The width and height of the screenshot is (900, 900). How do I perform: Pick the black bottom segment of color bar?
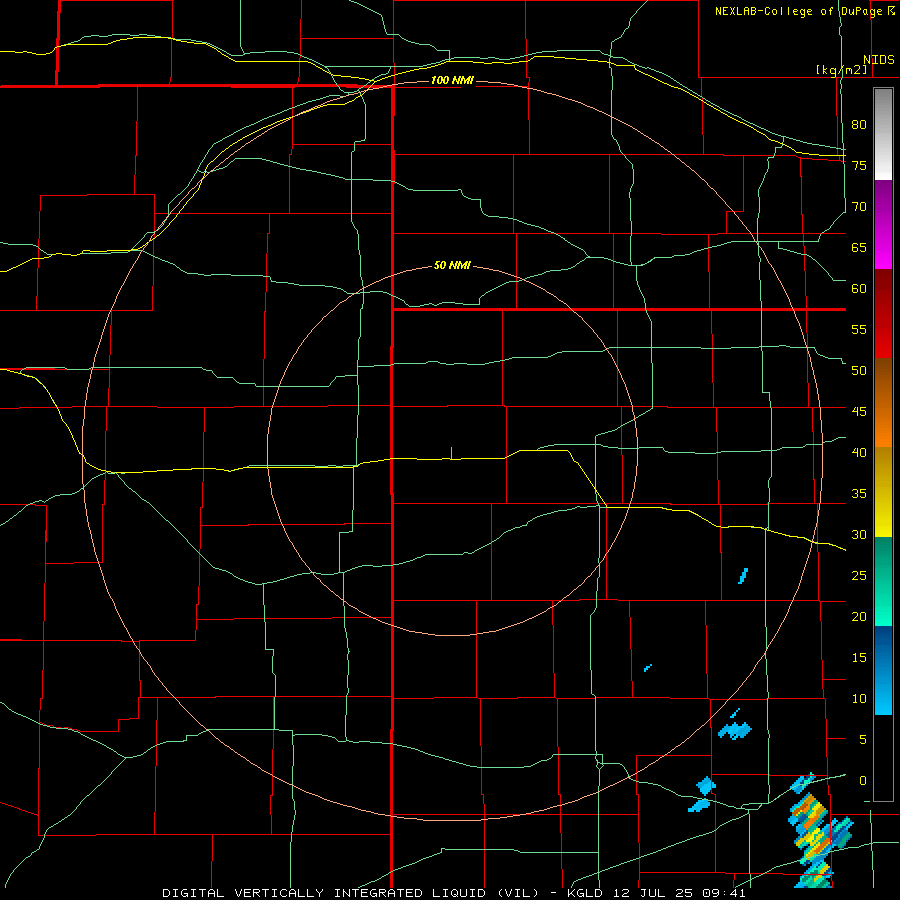pyautogui.click(x=883, y=758)
